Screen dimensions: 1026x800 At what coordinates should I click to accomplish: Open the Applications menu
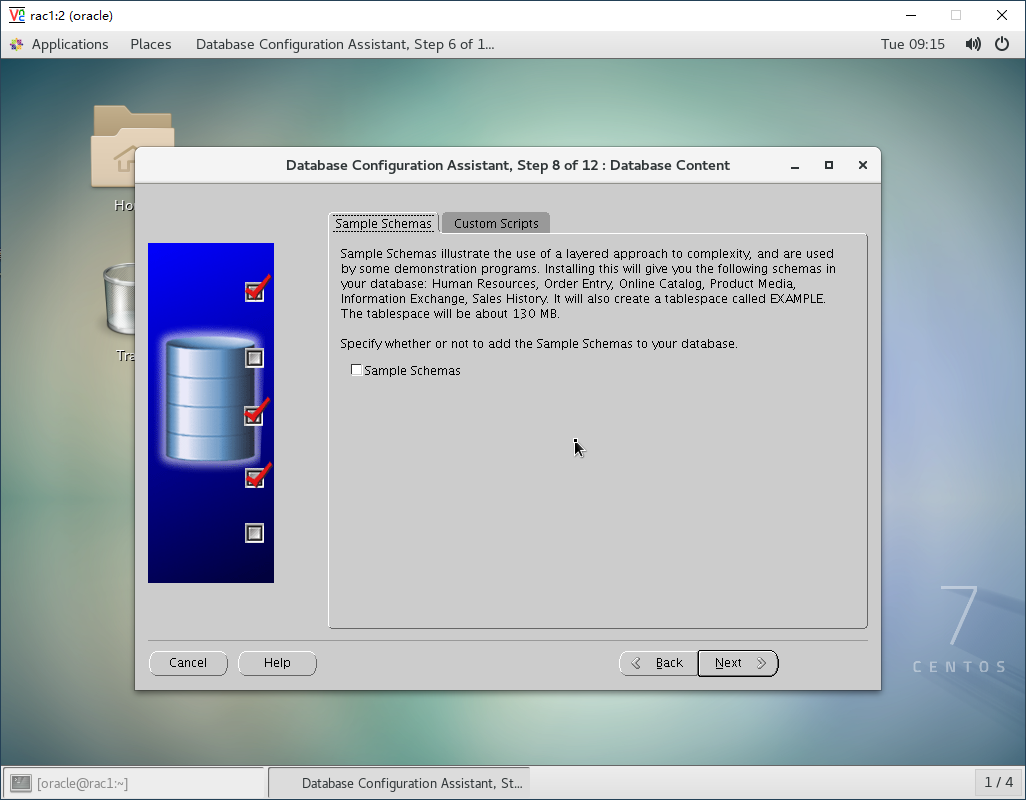70,44
